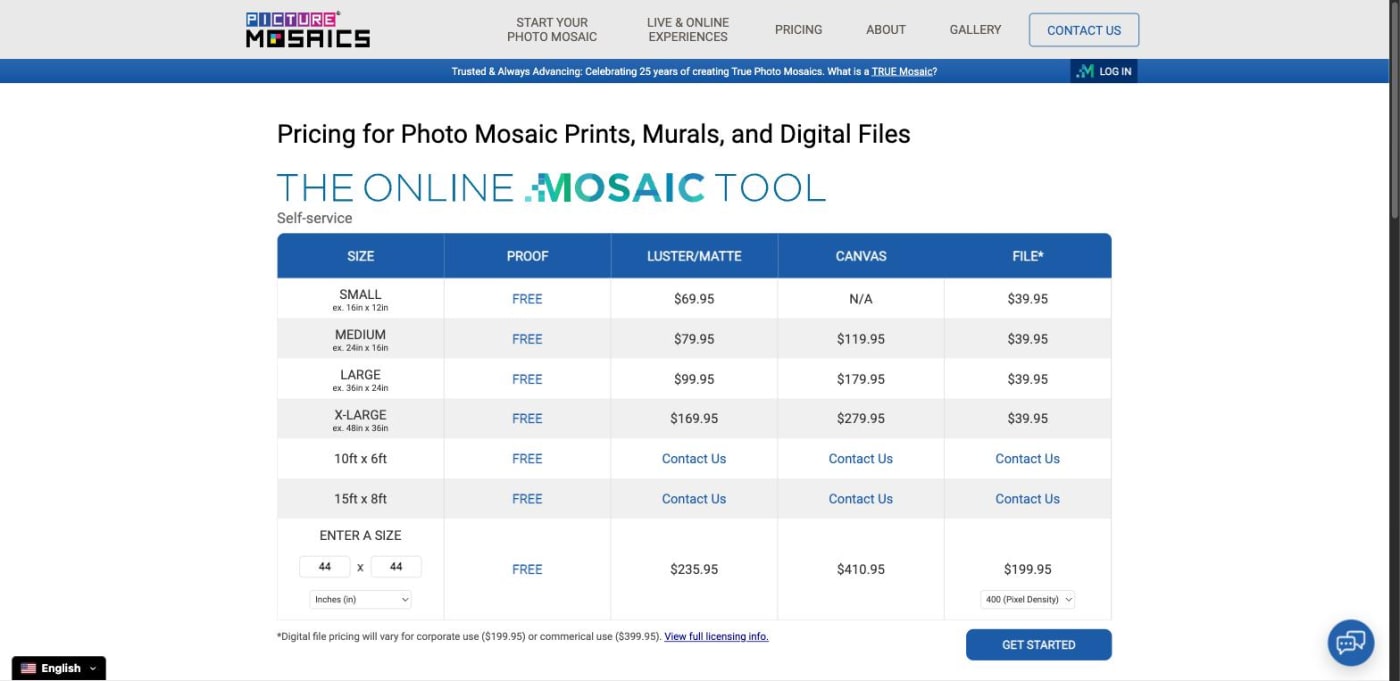
Task: Click the CANVAS column header
Action: pos(861,256)
